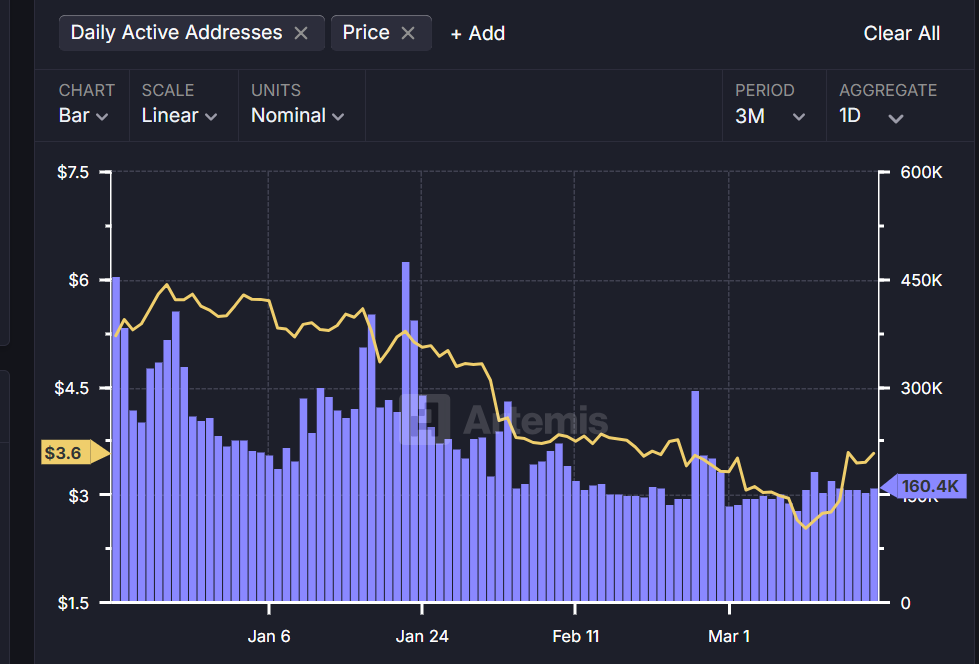Image resolution: width=979 pixels, height=664 pixels.
Task: Click the tallest bar near Jan 24
Action: pos(406,430)
